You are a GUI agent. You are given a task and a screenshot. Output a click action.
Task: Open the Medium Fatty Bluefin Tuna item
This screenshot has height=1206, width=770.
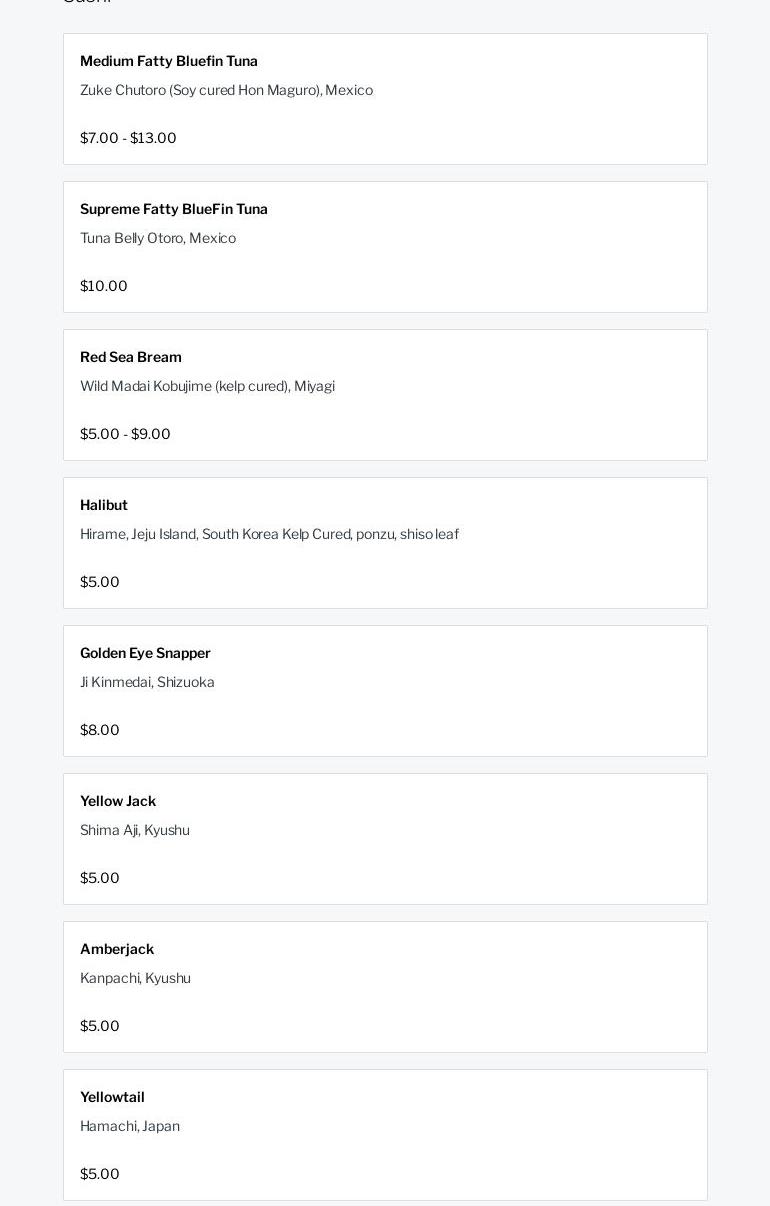point(169,62)
